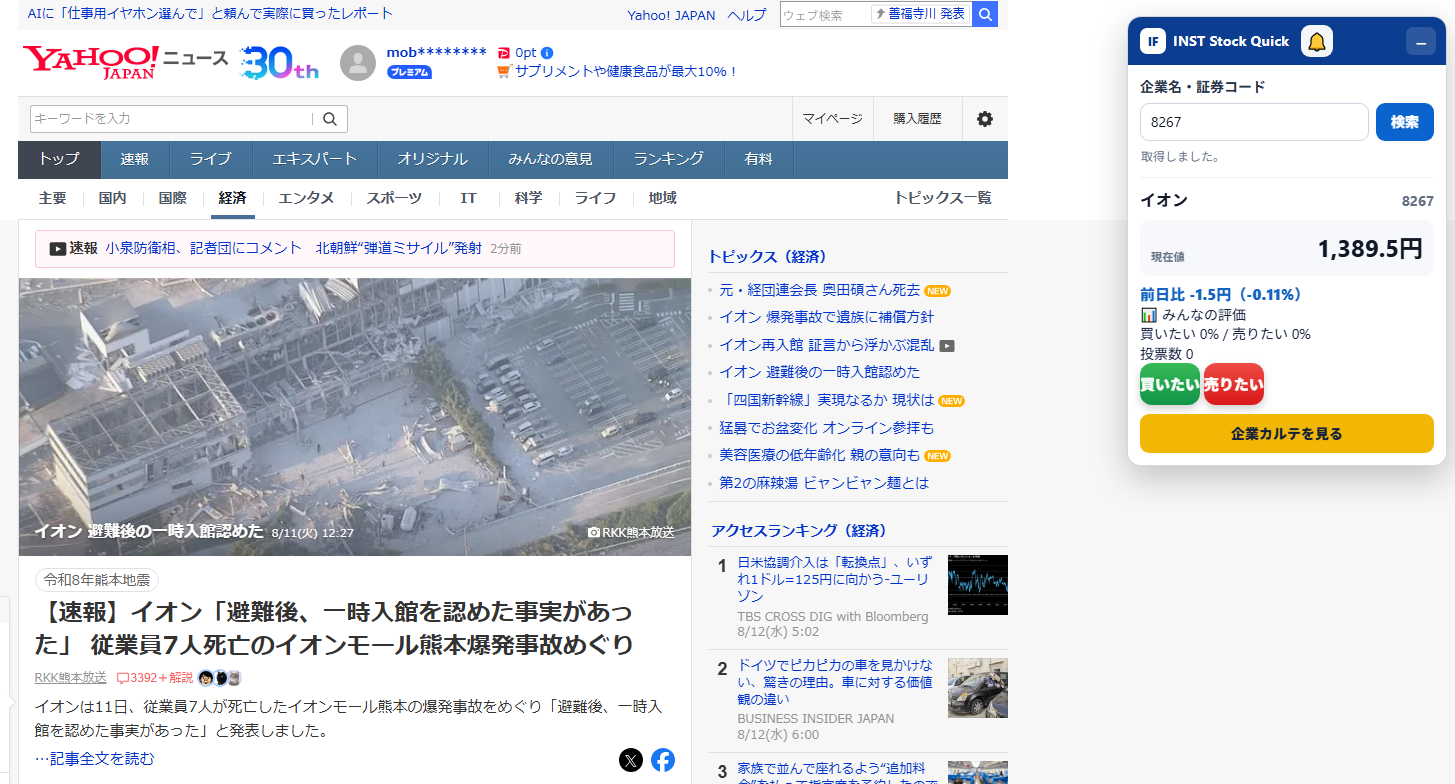This screenshot has height=784, width=1455.
Task: Open the 30th anniversary logo
Action: (x=279, y=62)
